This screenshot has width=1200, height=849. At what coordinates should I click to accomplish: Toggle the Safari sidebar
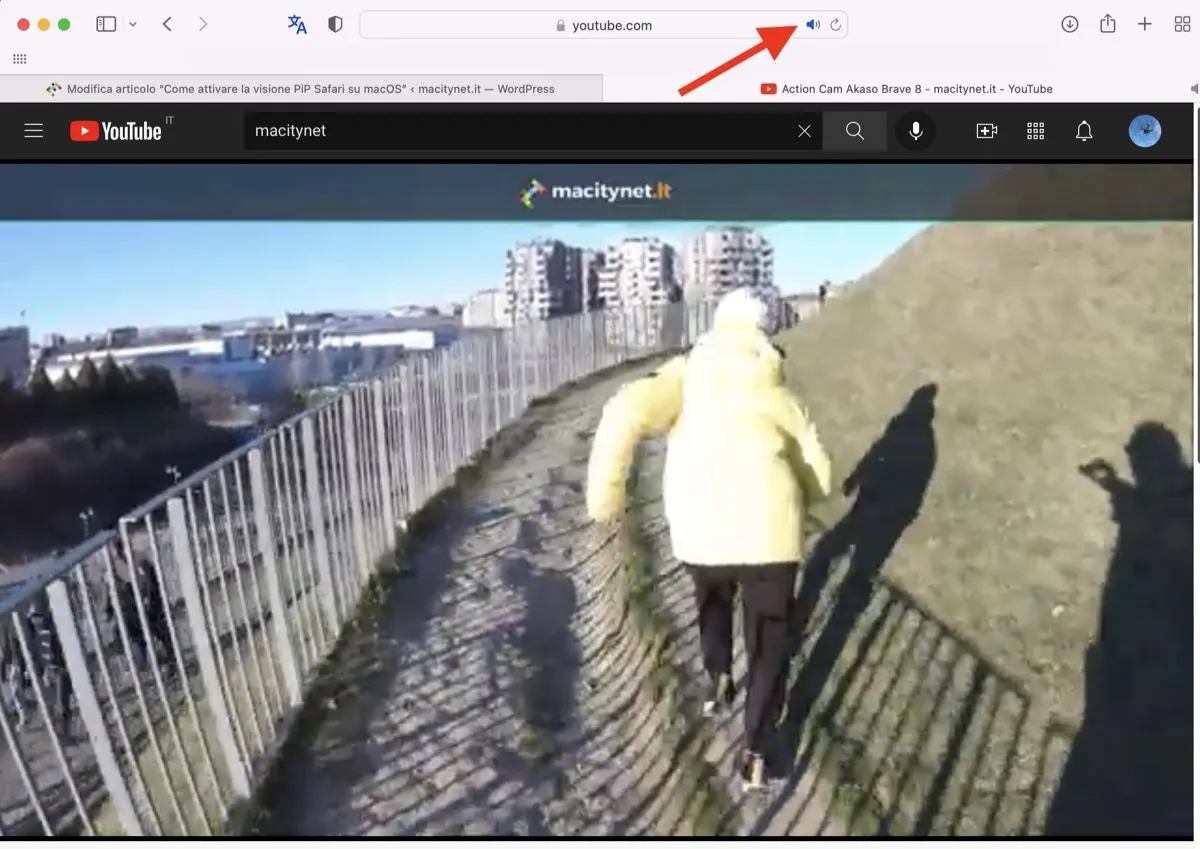106,23
